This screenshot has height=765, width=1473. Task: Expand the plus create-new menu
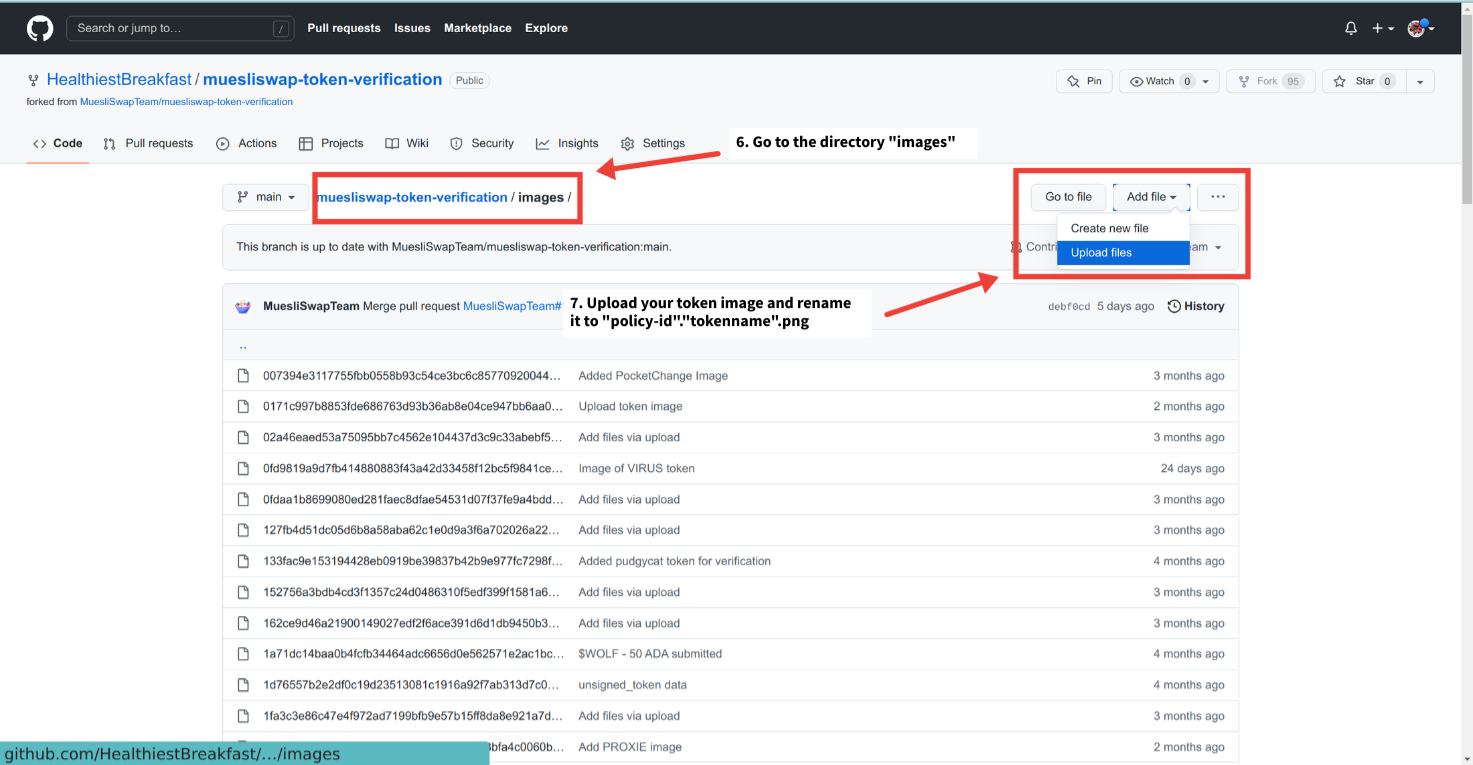tap(1383, 28)
